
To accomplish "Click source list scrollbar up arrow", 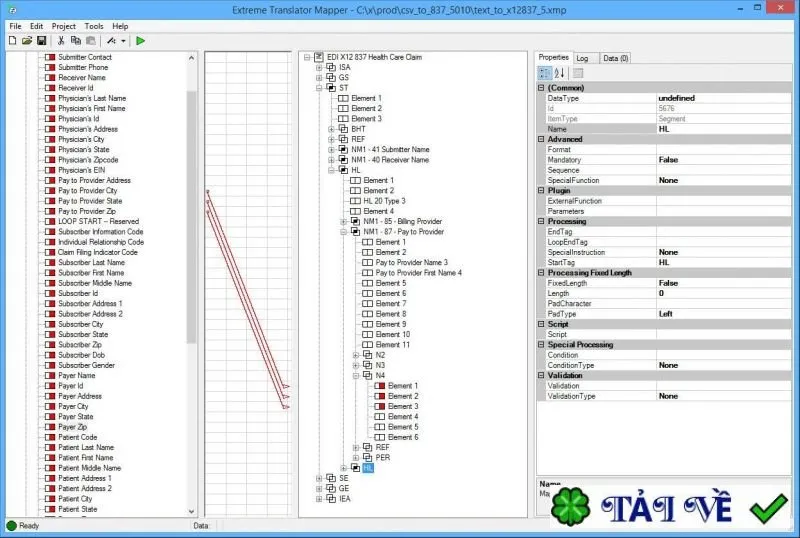I will point(191,58).
